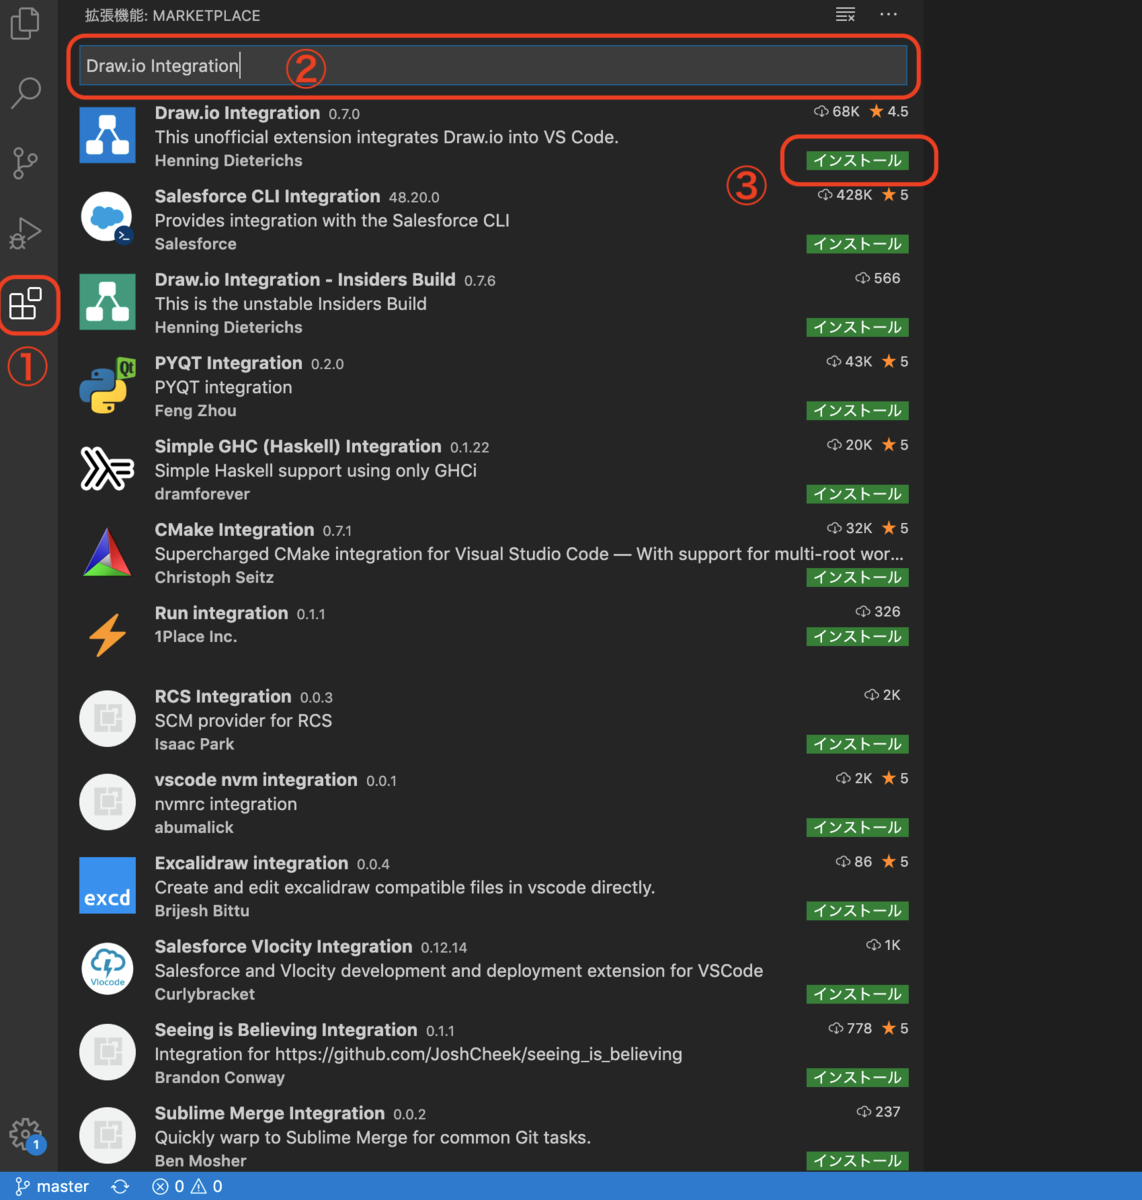Screen dimensions: 1142x1200
Task: Open the PYQT Integration title
Action: pyautogui.click(x=228, y=363)
